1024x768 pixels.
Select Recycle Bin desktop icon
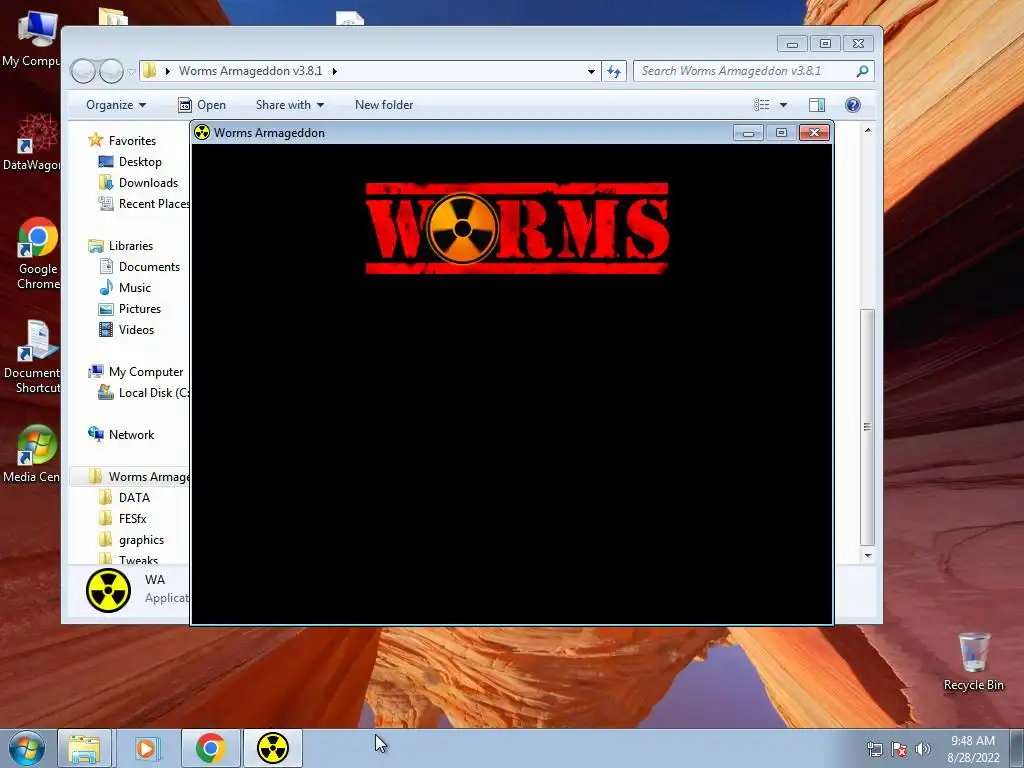[x=974, y=661]
